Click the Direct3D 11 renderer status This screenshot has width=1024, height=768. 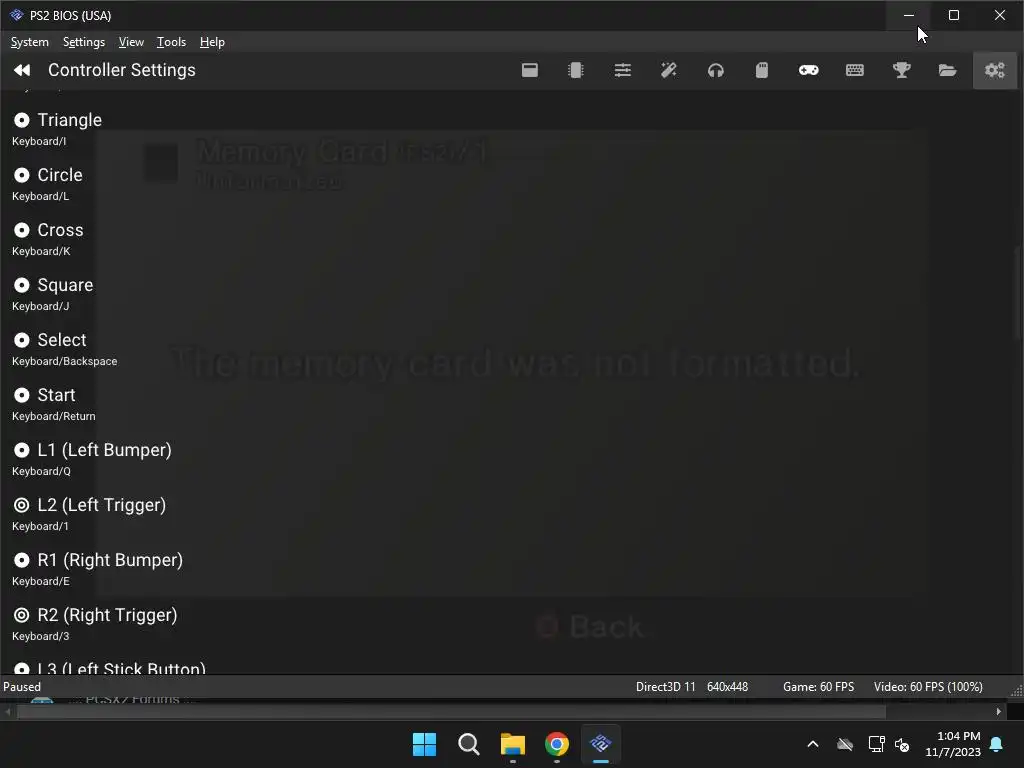coord(665,687)
